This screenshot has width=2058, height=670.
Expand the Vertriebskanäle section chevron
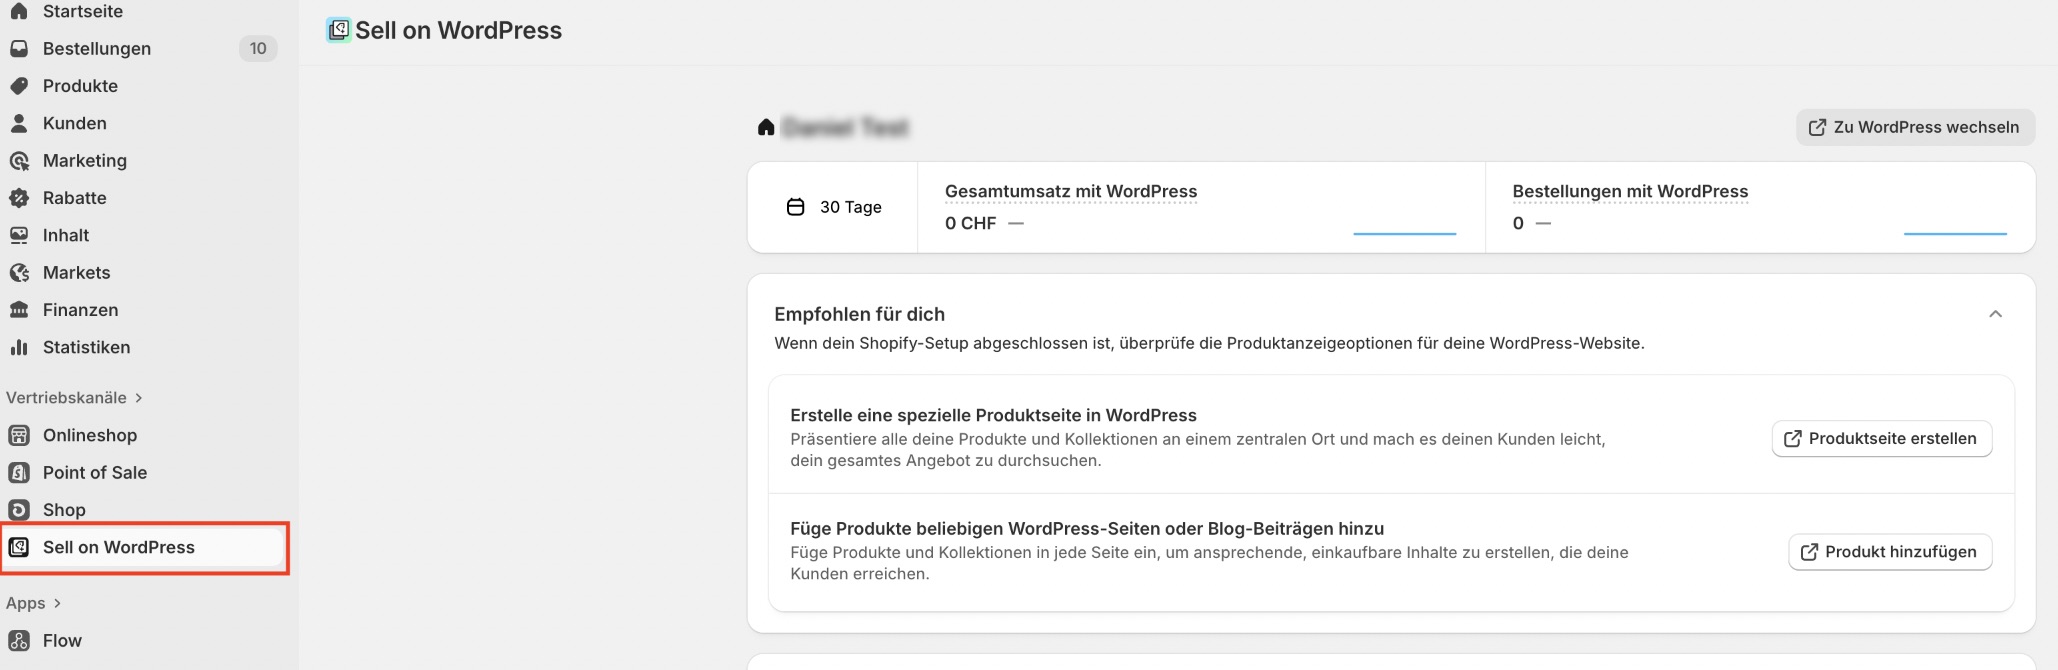(139, 398)
